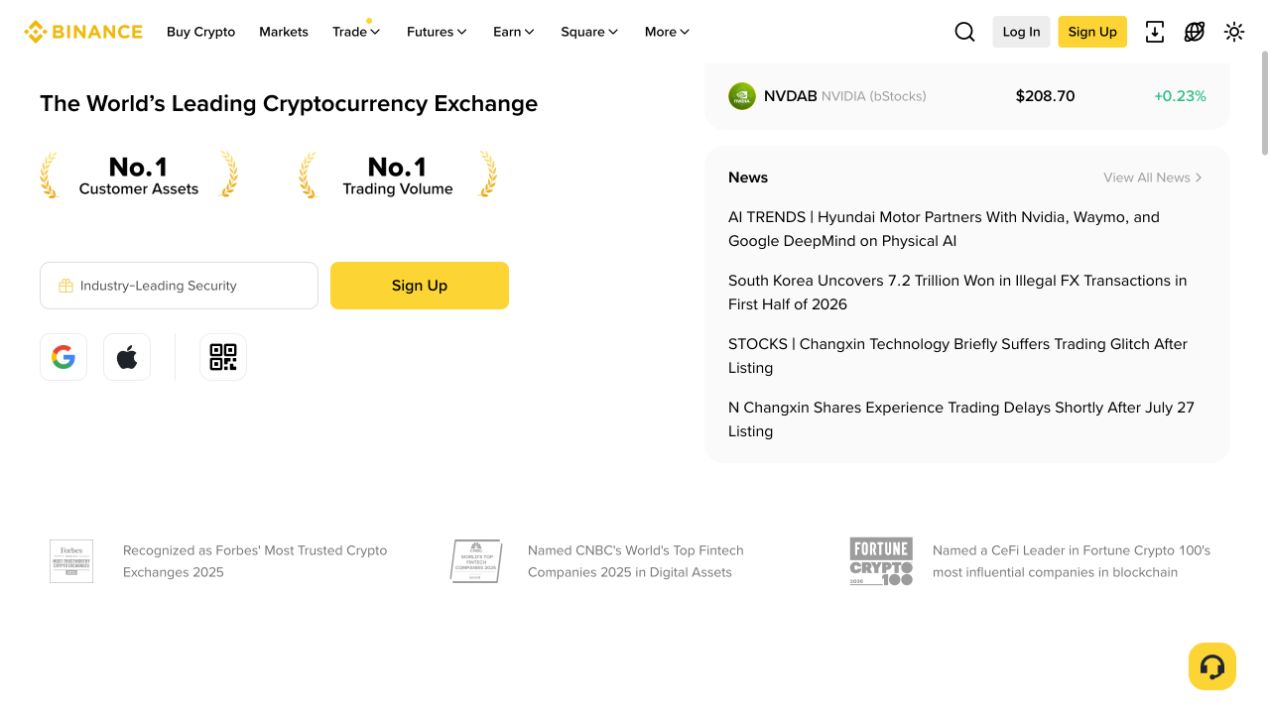Expand the Square menu
1270x714 pixels.
point(589,32)
